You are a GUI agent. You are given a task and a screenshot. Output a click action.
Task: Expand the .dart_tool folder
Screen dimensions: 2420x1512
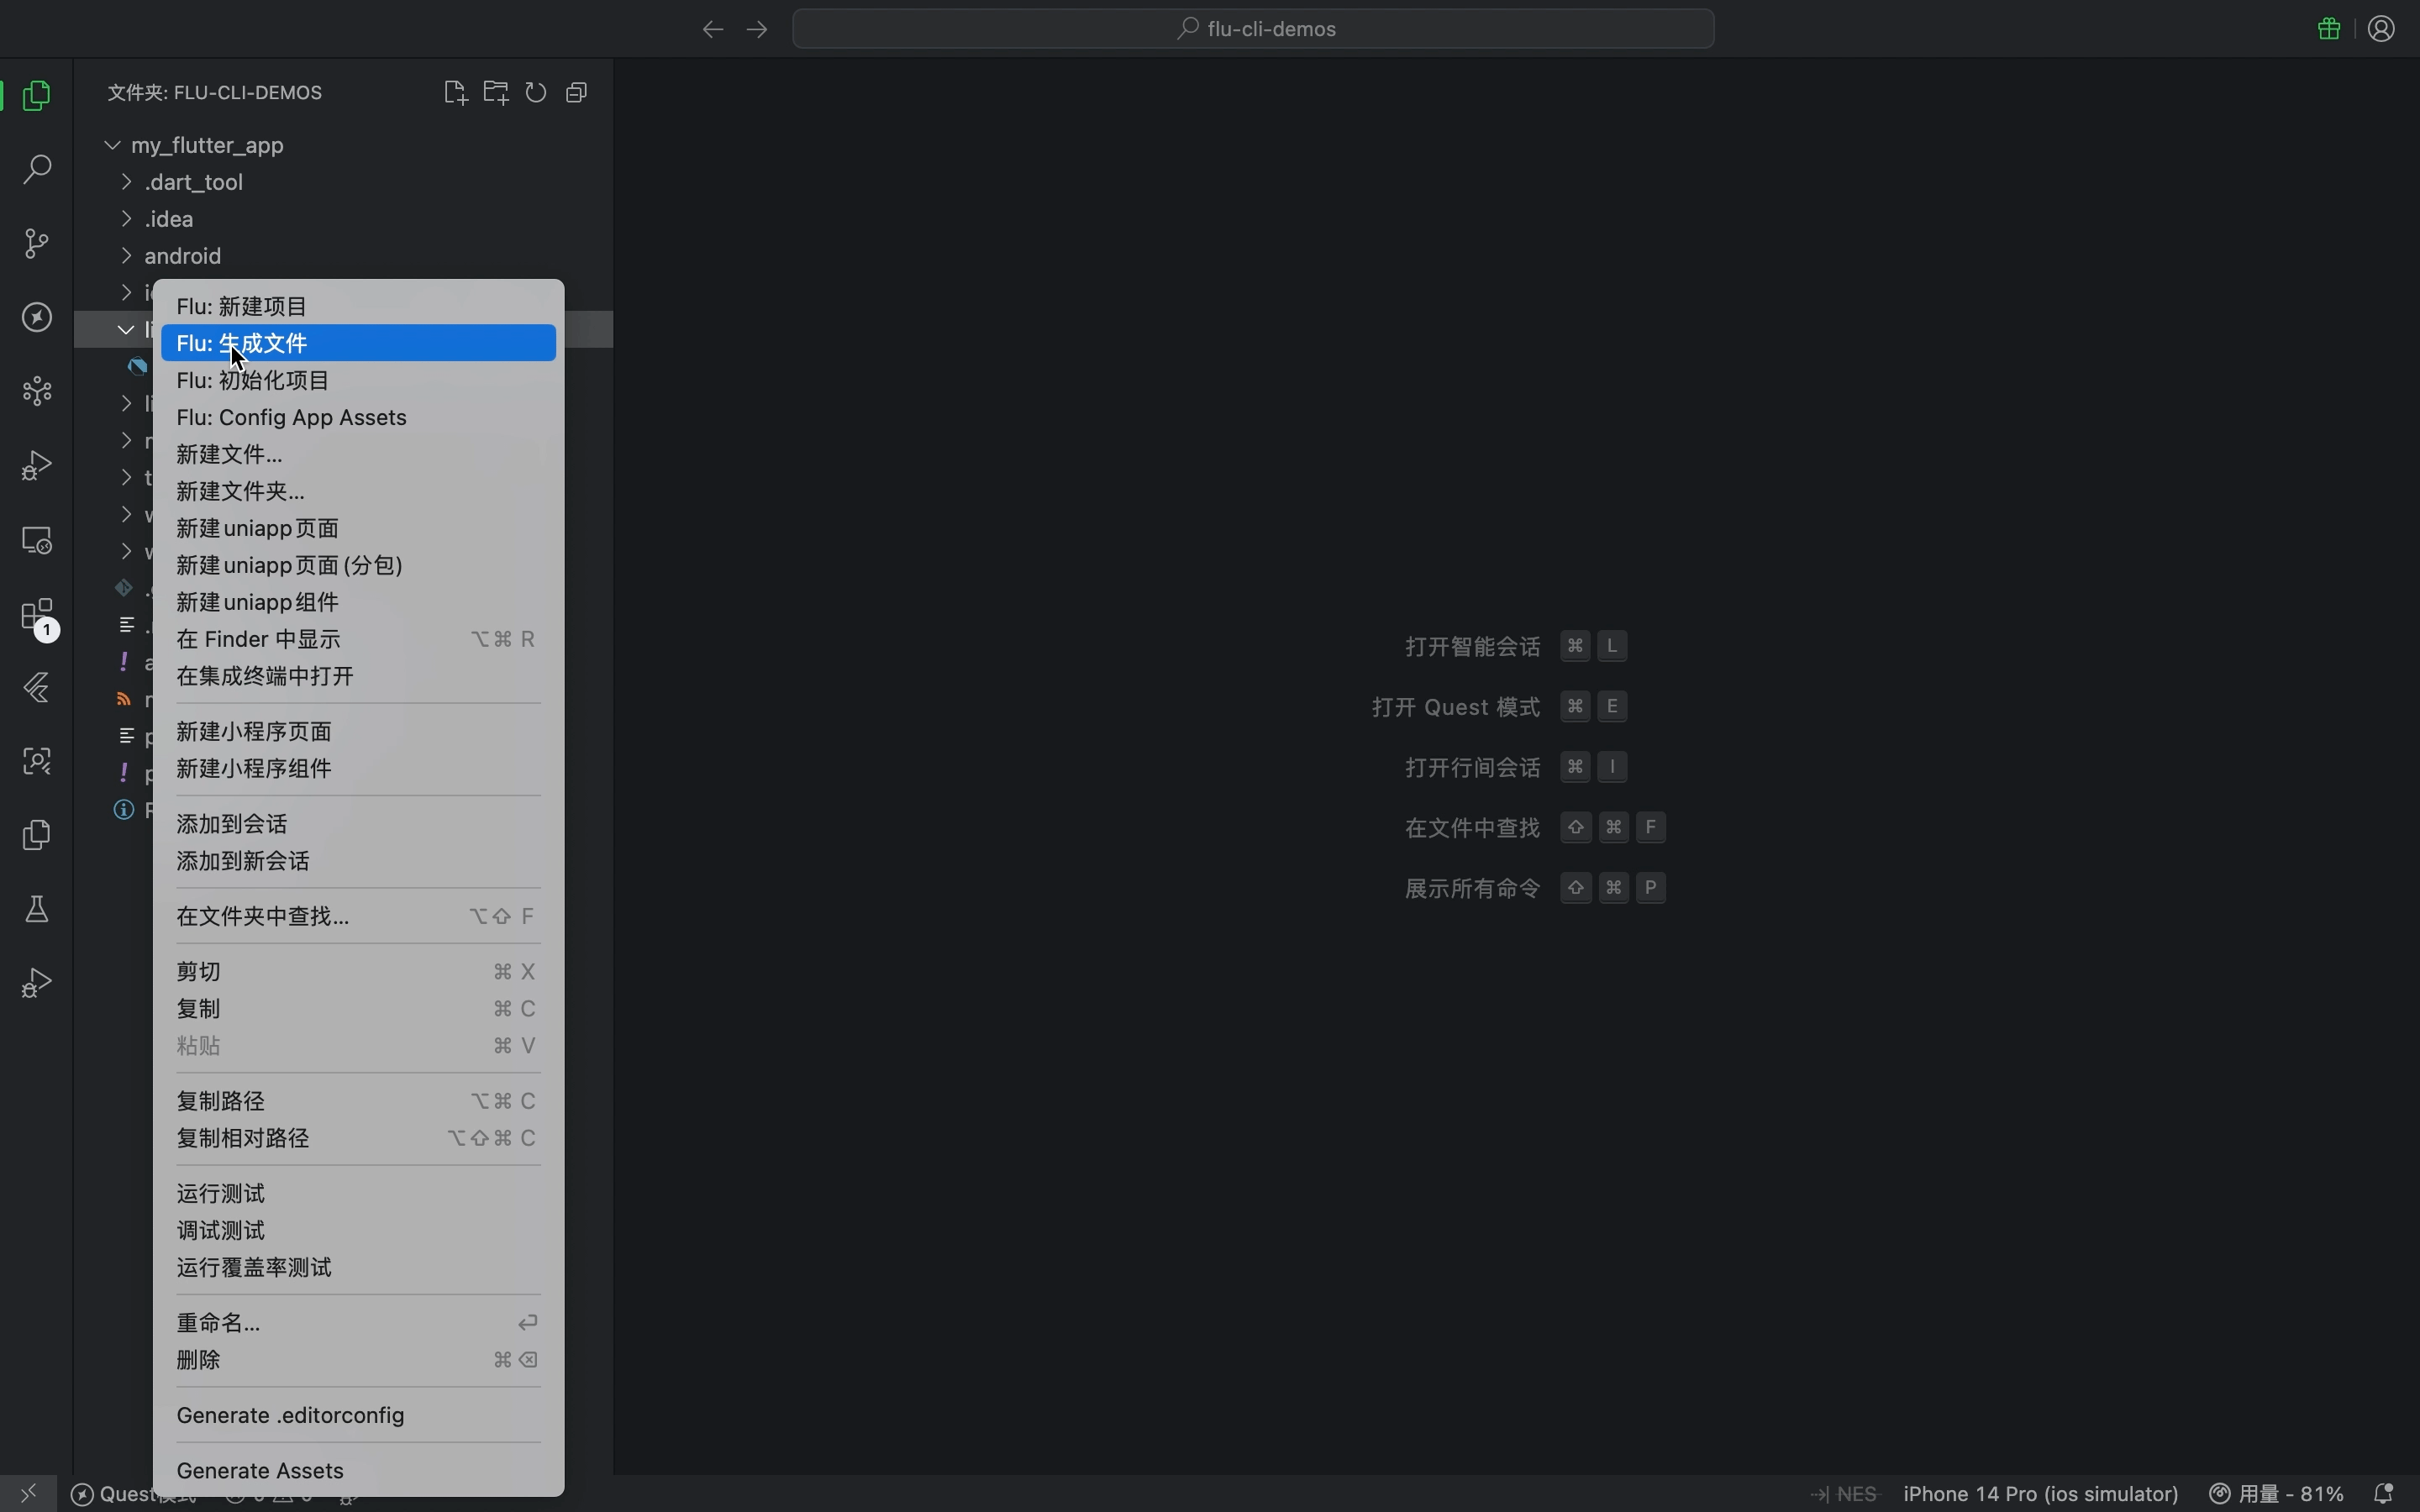click(126, 182)
